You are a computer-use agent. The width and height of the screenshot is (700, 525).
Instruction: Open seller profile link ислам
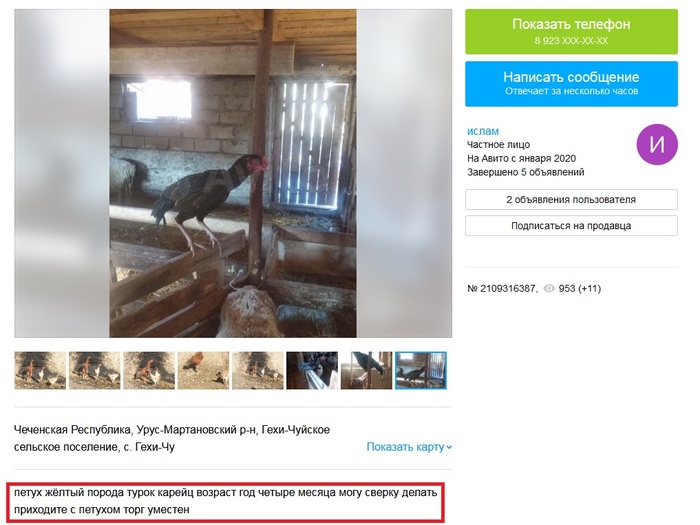tap(483, 131)
